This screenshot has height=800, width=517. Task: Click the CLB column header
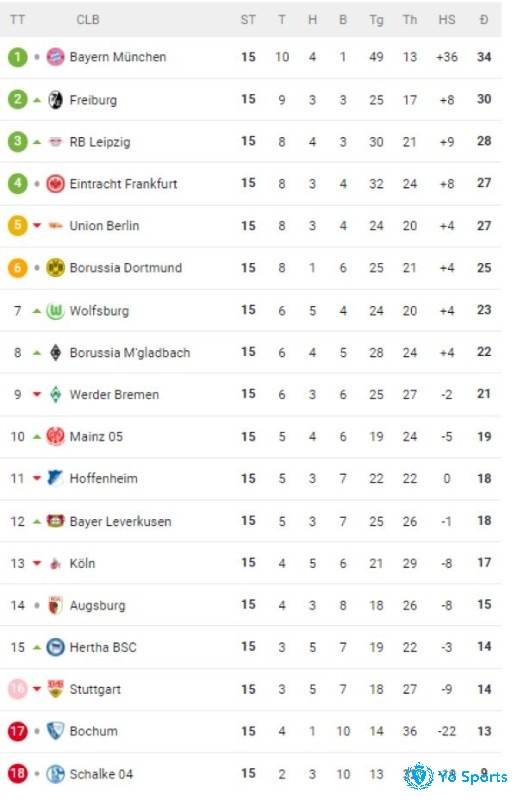[88, 20]
